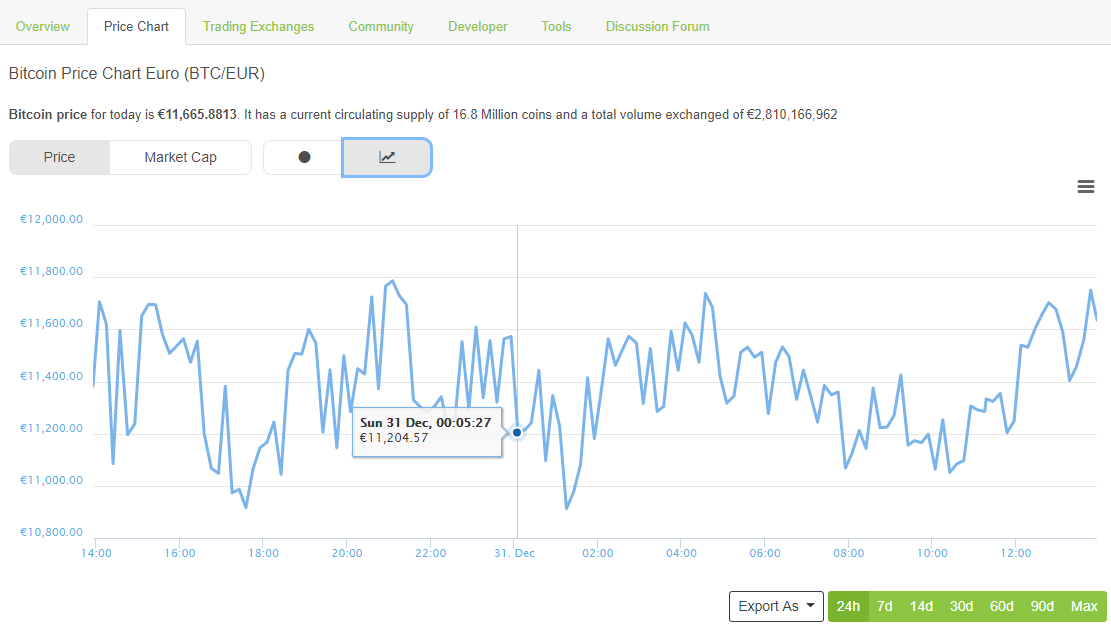Select the line chart mode button
This screenshot has width=1111, height=626.
tap(387, 157)
